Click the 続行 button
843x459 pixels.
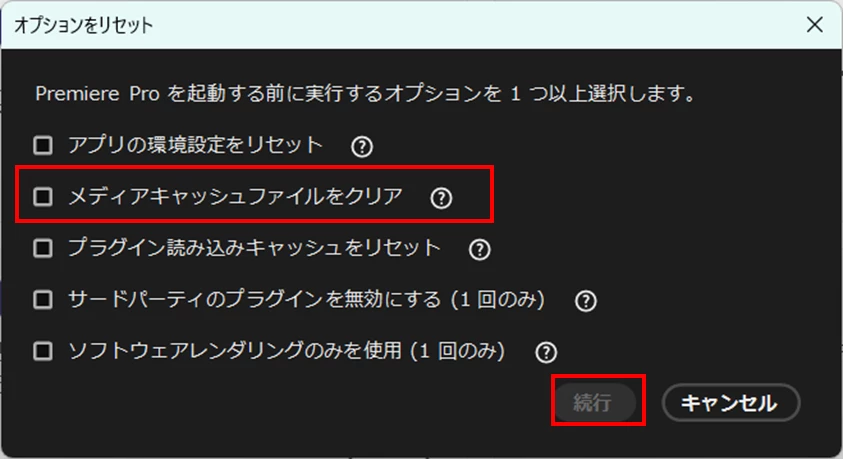[x=594, y=402]
